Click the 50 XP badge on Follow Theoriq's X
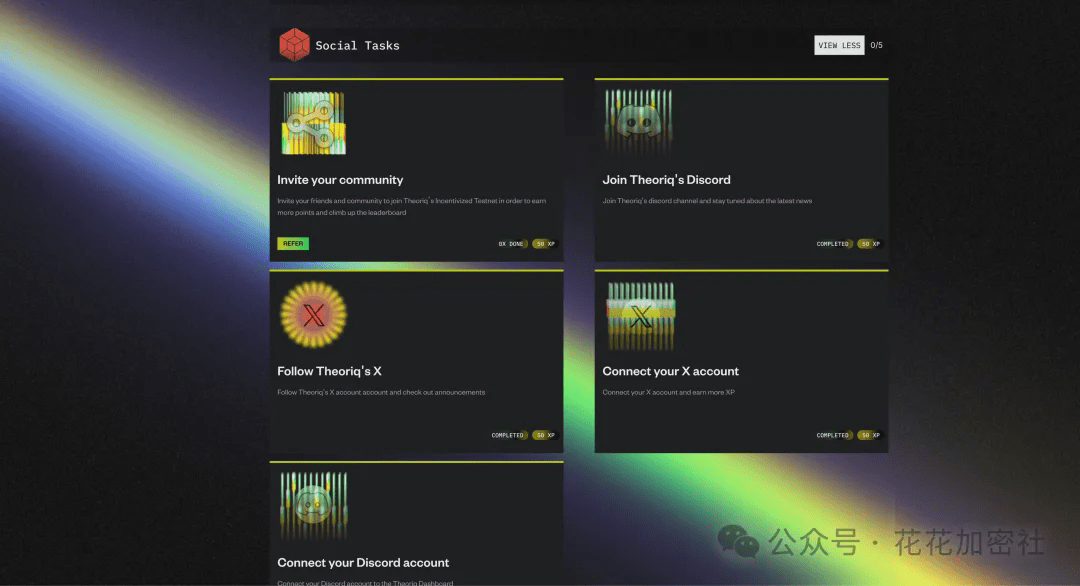Image resolution: width=1080 pixels, height=586 pixels. point(545,435)
